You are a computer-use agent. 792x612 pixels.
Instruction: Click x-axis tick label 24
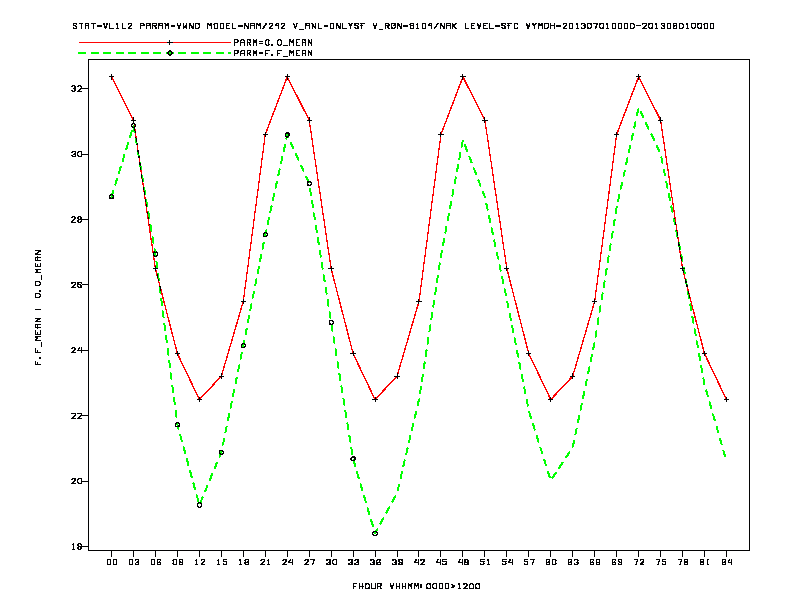(287, 562)
